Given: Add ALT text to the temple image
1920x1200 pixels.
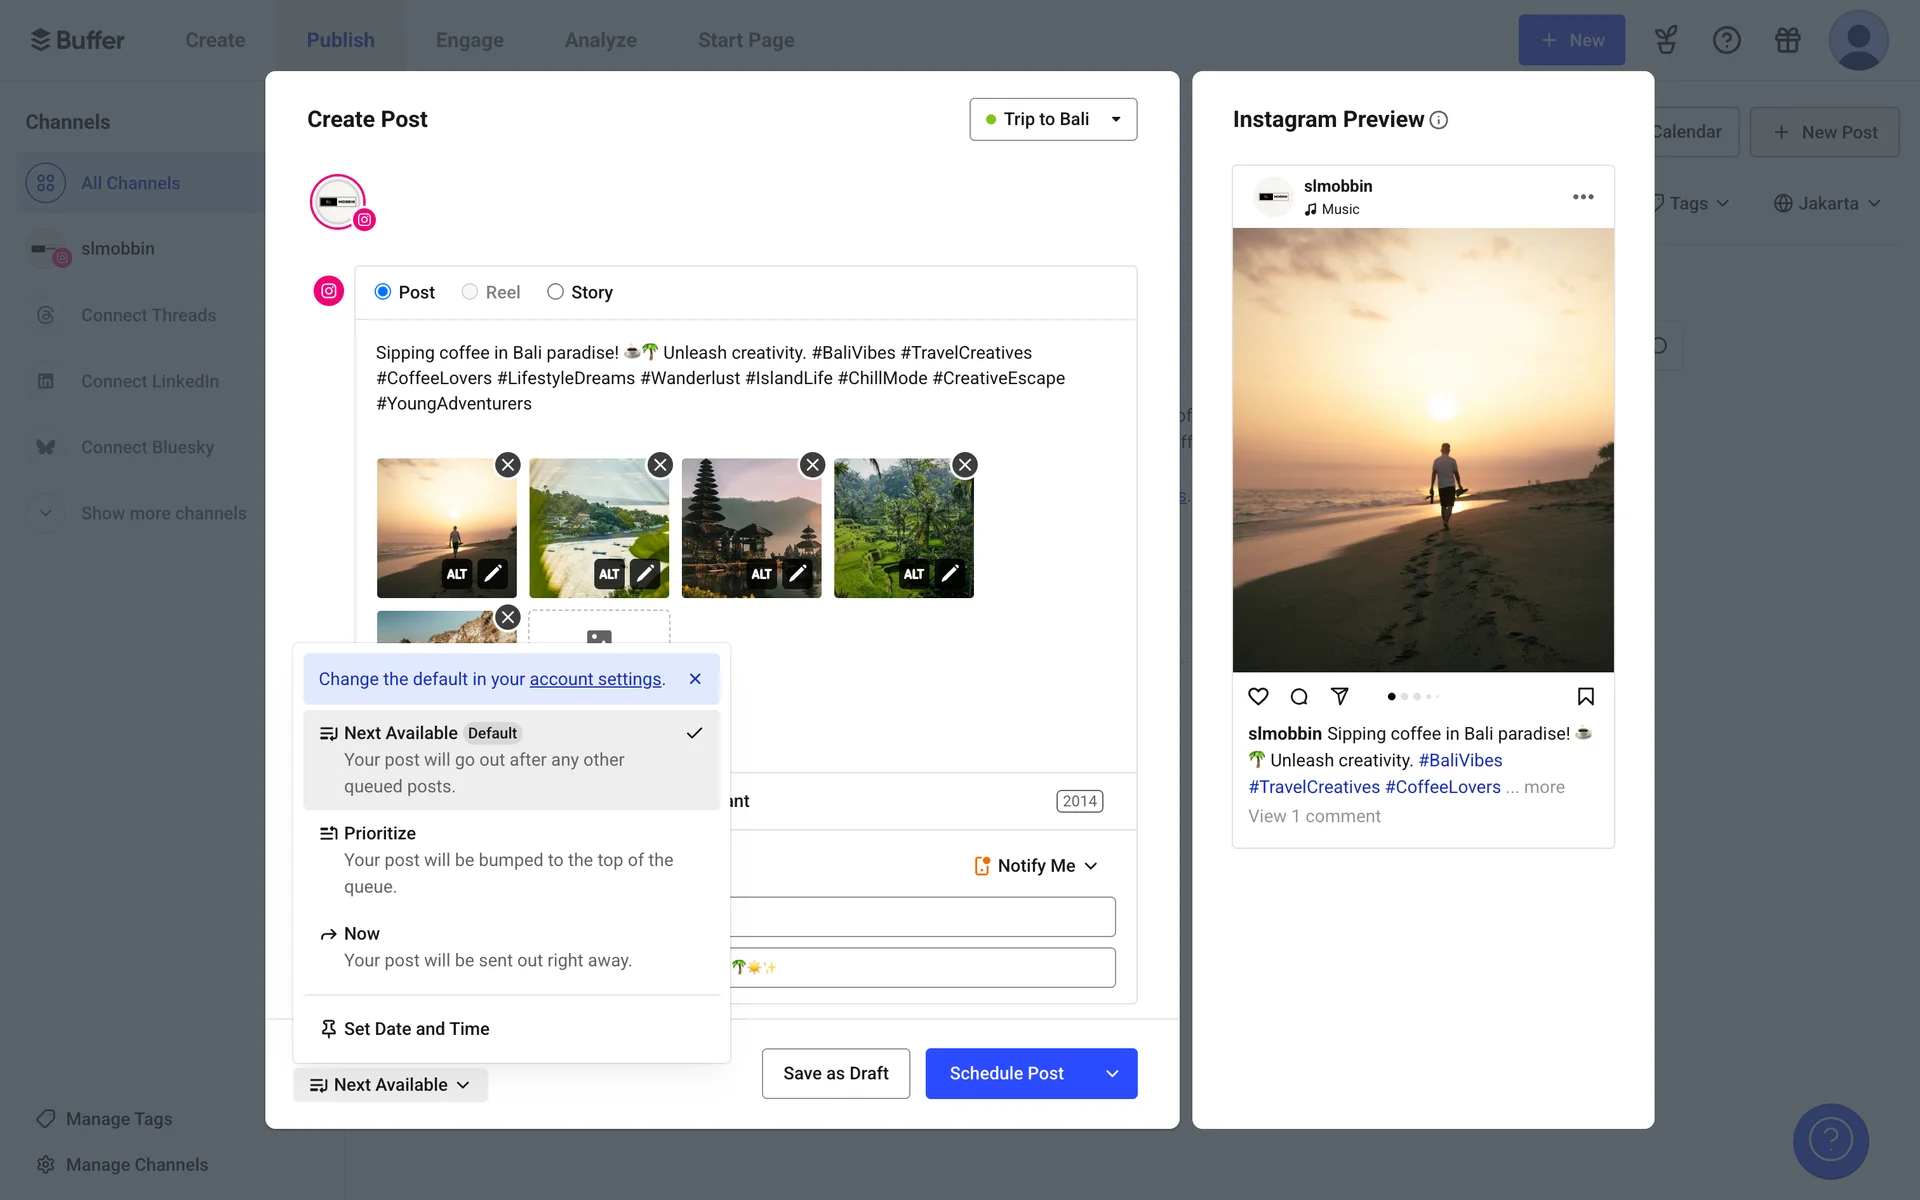Looking at the screenshot, I should 761,574.
